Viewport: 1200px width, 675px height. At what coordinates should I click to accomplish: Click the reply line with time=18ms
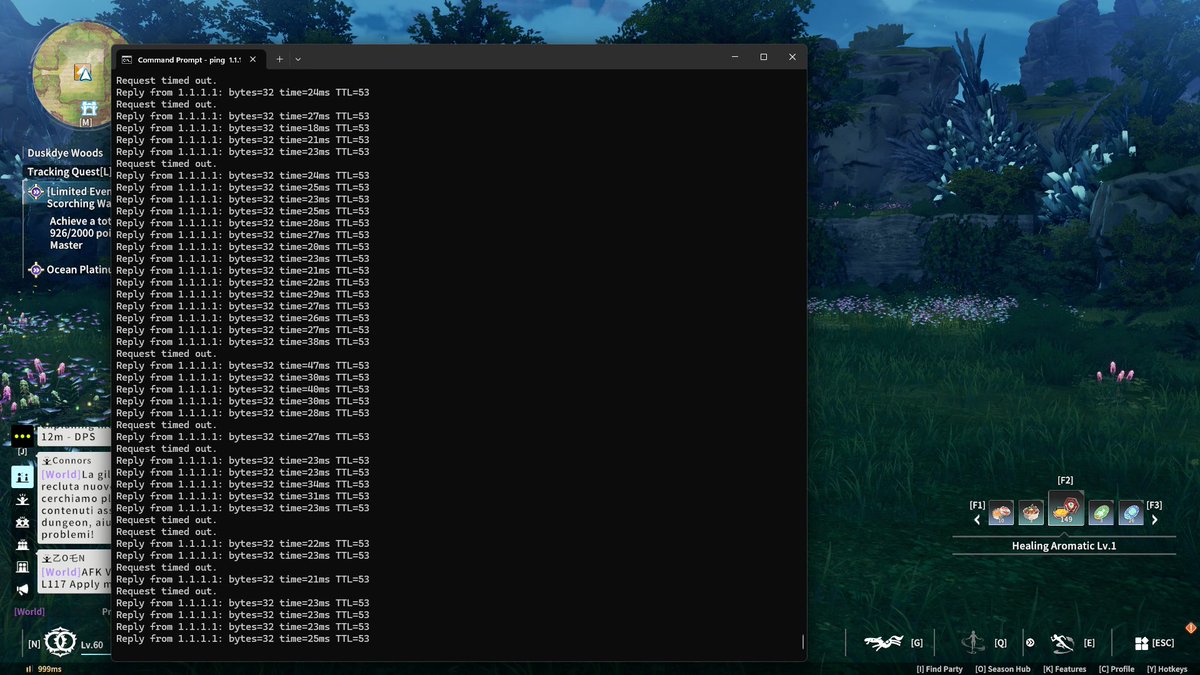click(243, 128)
